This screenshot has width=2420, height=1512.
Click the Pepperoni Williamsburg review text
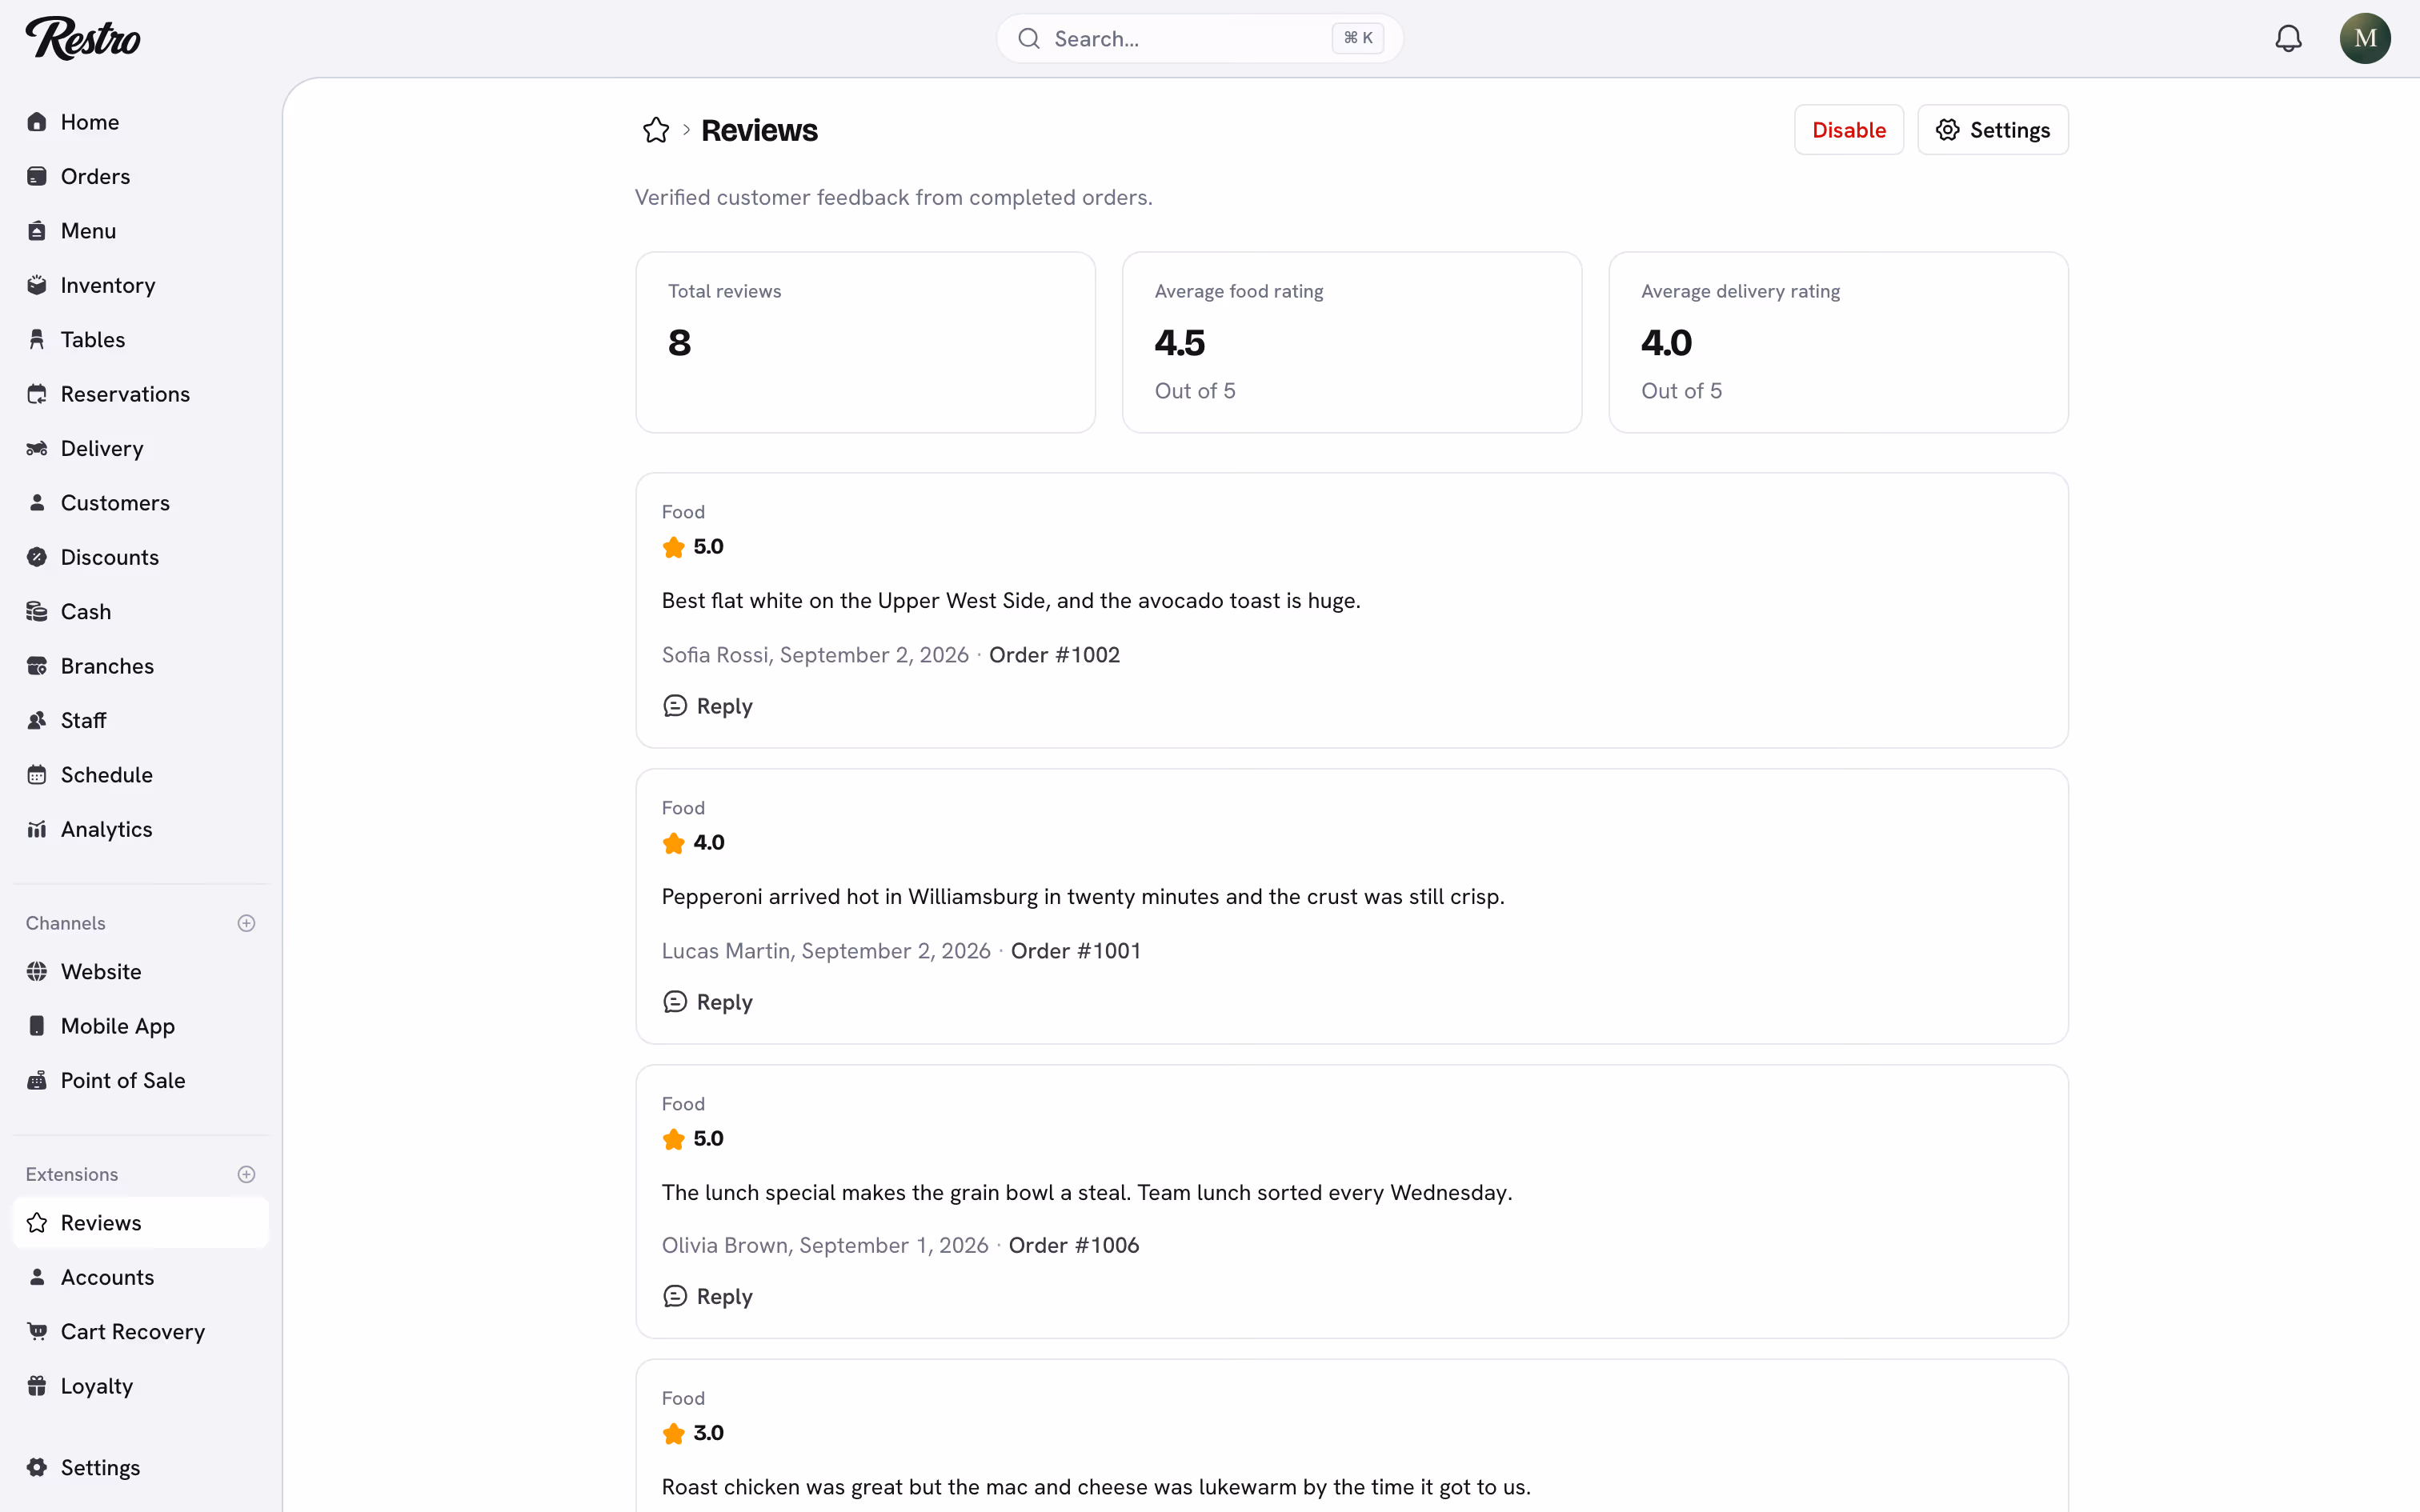pos(1082,897)
